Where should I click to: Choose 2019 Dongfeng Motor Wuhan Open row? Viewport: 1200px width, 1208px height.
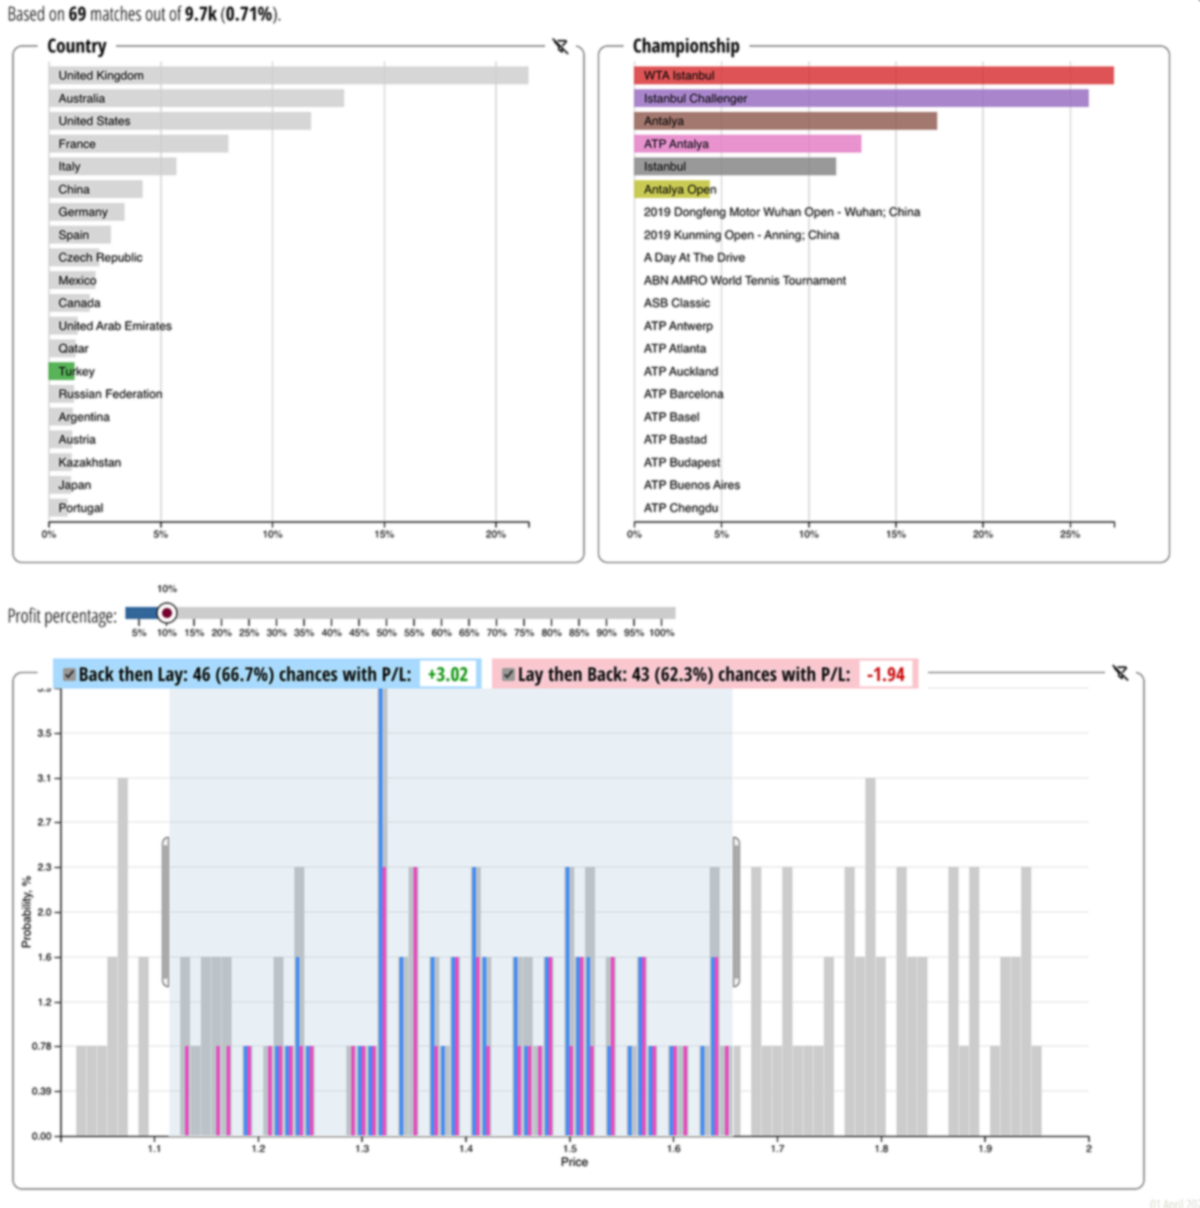pos(782,212)
